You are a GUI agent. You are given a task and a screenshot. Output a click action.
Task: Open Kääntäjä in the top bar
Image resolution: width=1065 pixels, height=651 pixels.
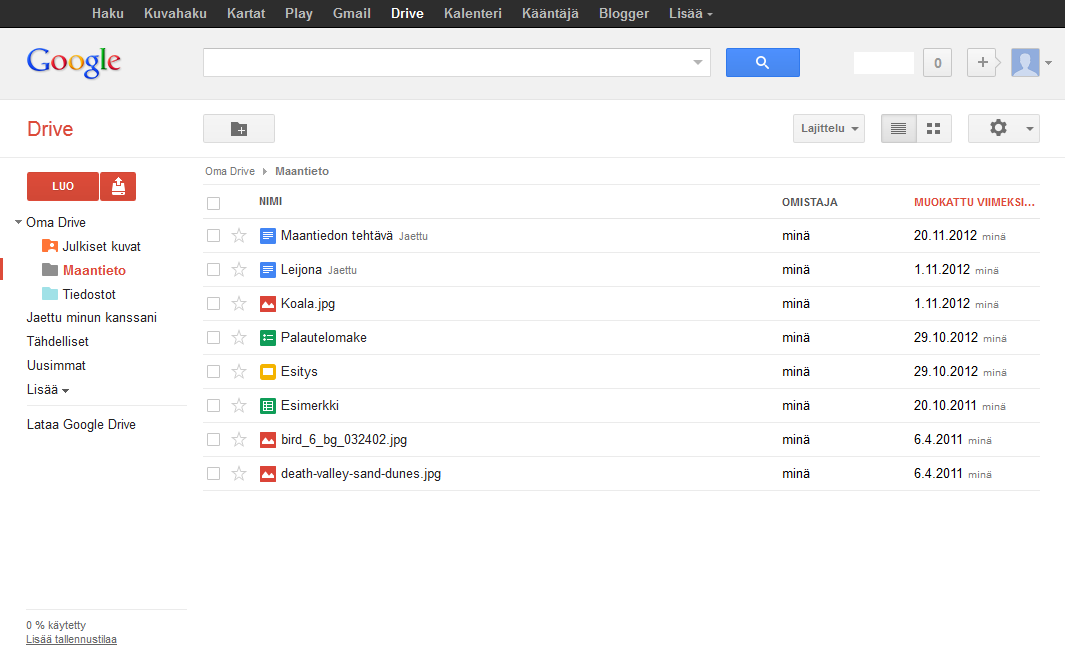550,14
